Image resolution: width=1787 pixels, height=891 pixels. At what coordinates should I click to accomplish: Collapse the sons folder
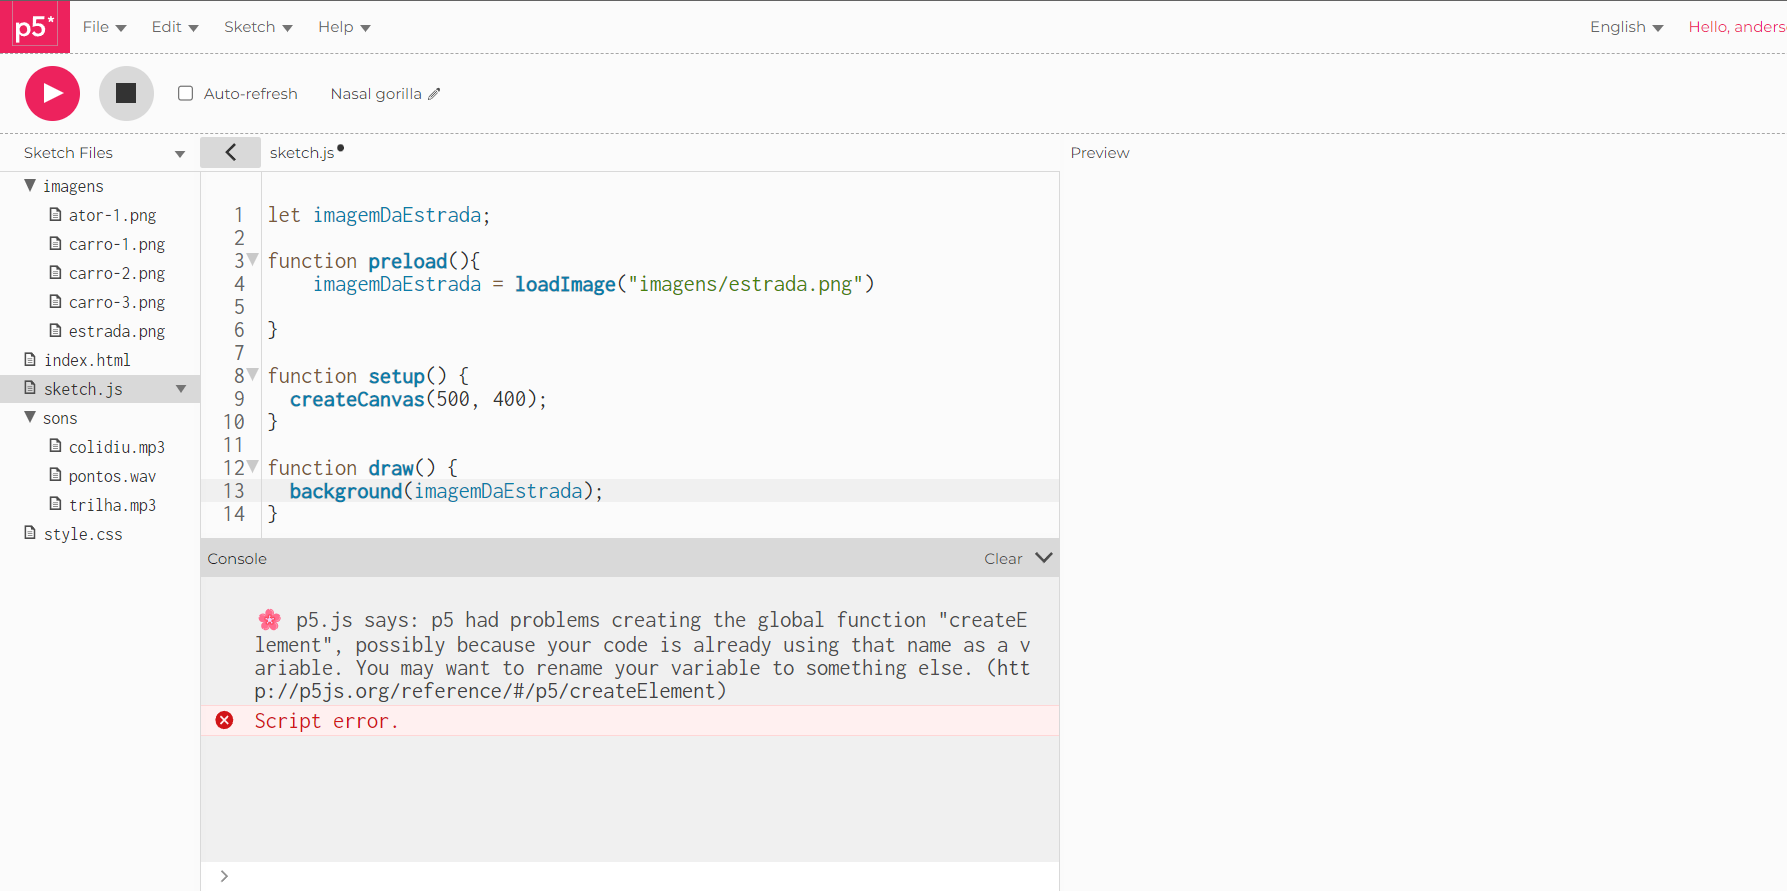pos(30,417)
